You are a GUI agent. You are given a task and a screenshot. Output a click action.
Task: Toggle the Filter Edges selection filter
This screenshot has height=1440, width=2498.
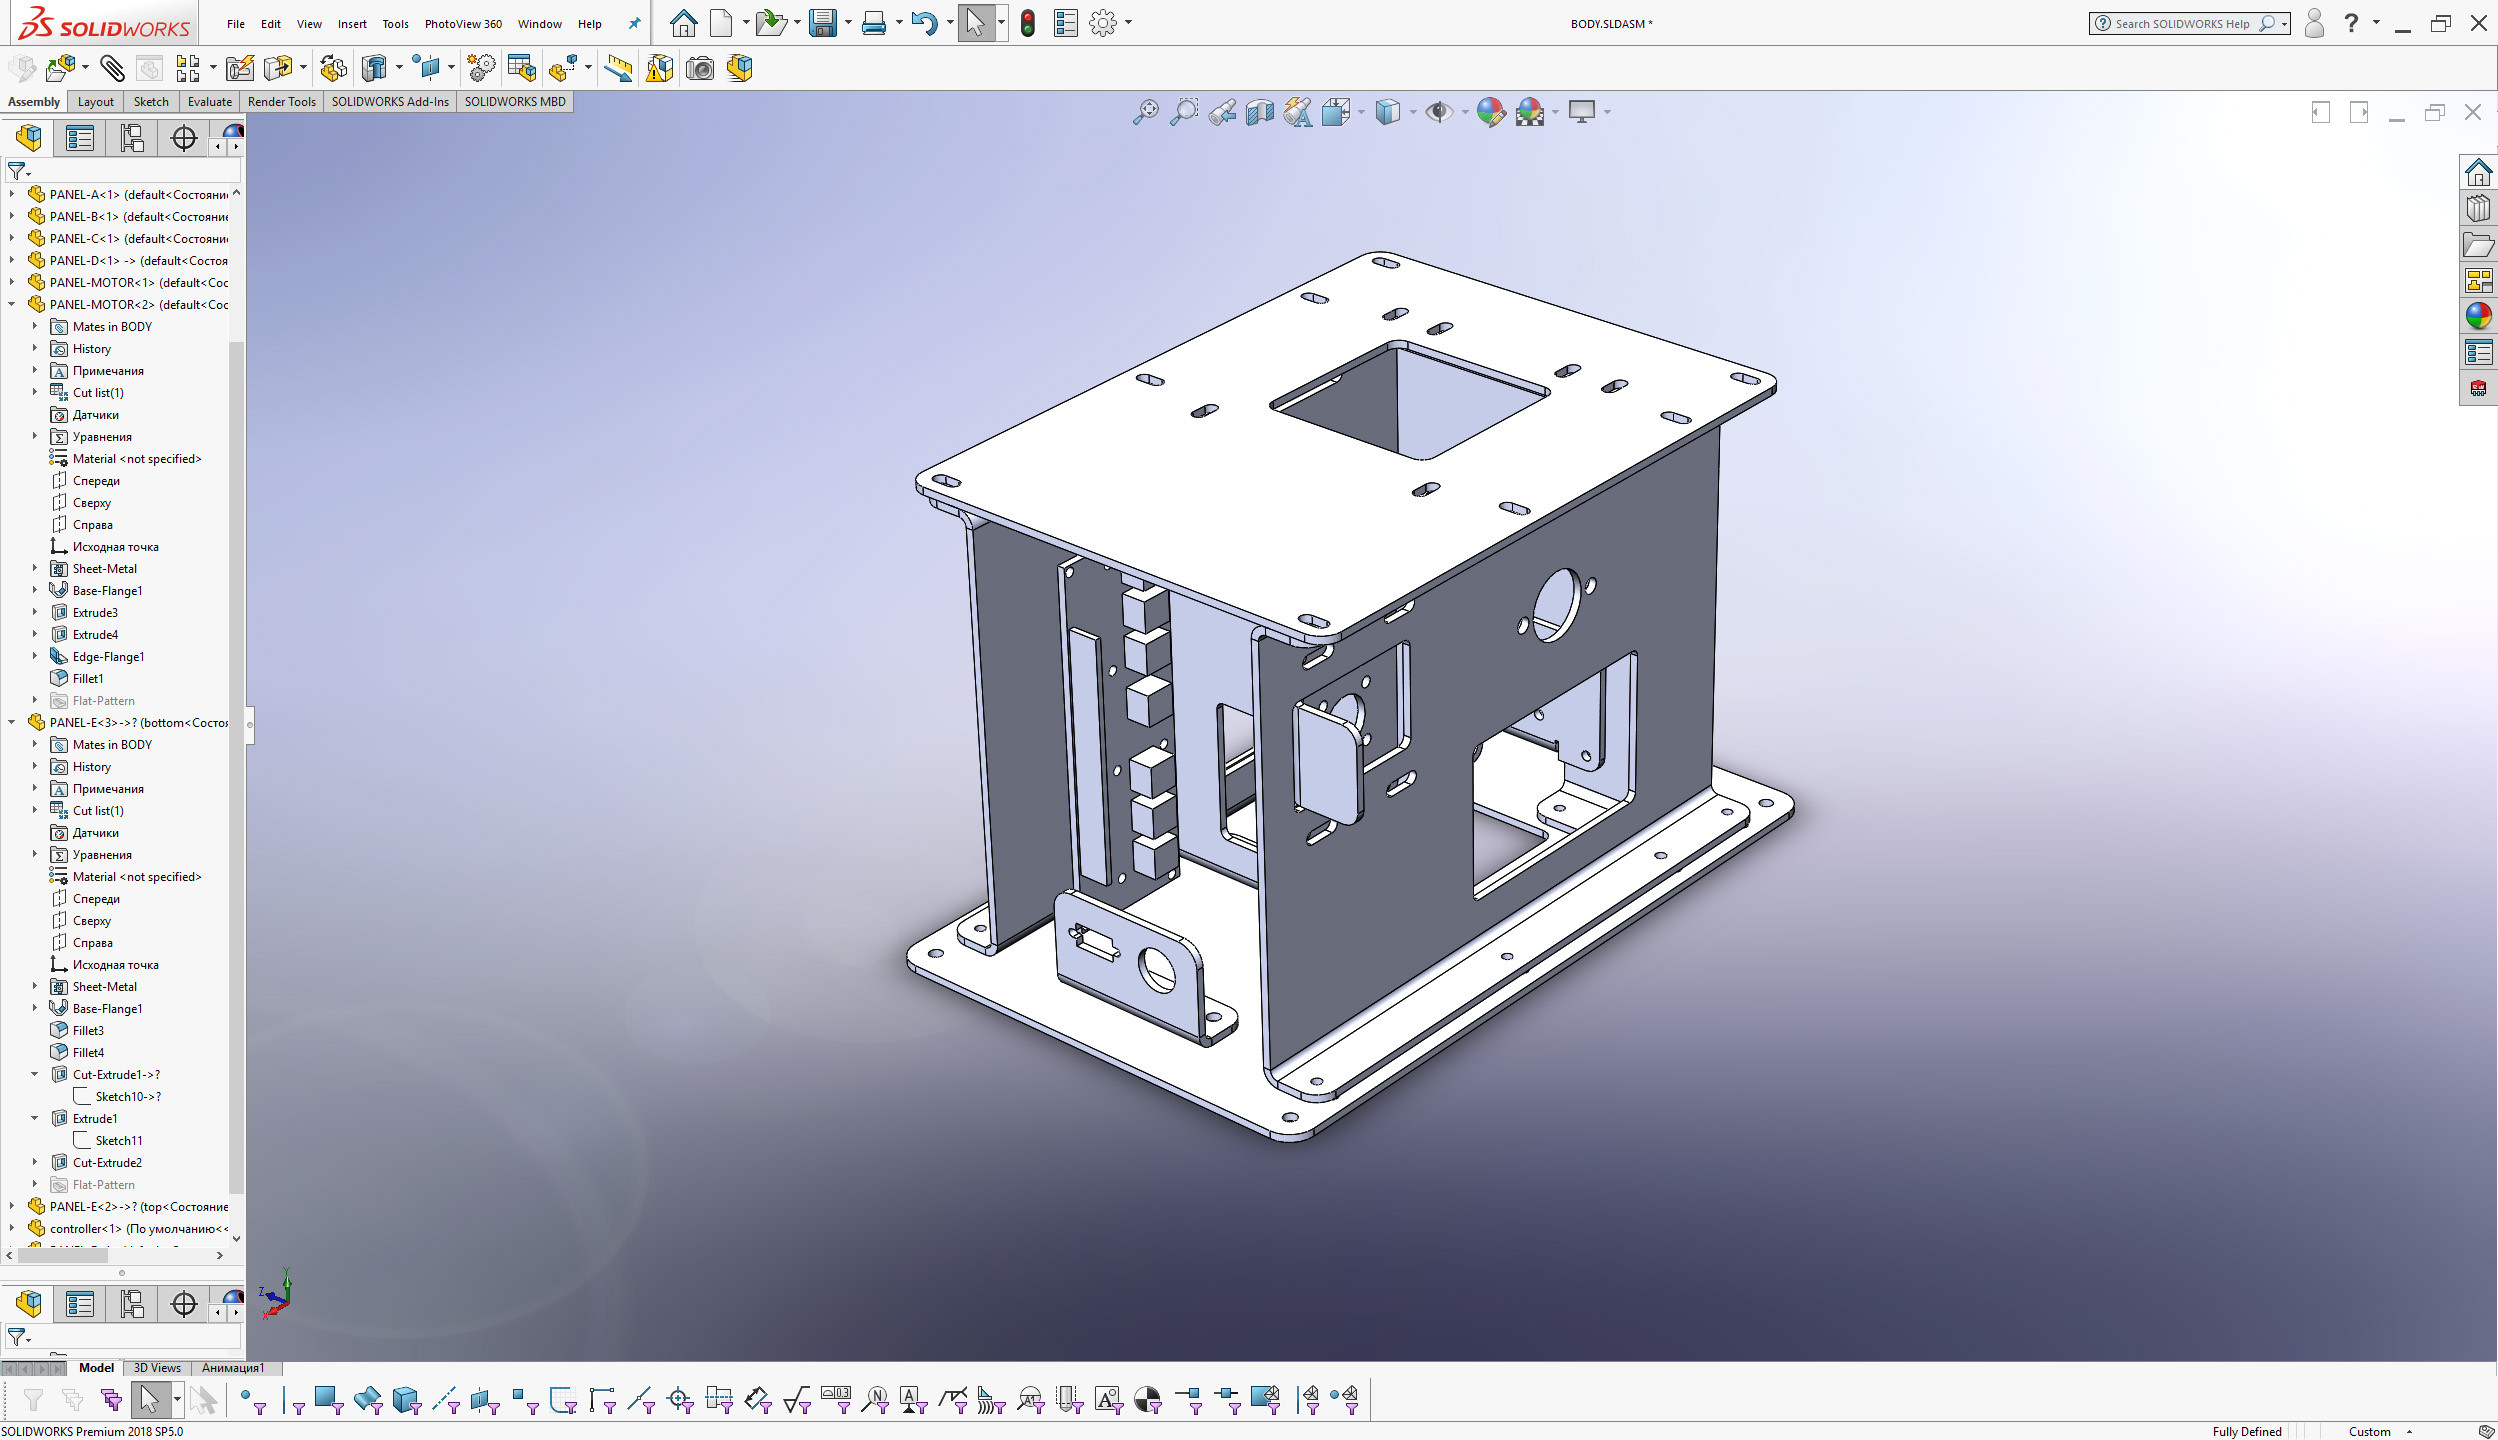click(292, 1400)
